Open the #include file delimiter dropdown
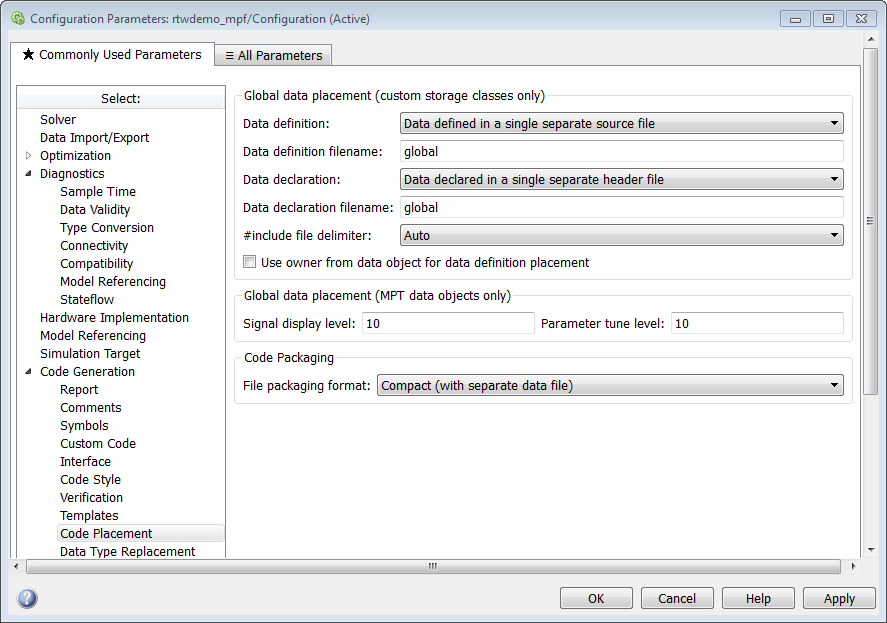 621,236
